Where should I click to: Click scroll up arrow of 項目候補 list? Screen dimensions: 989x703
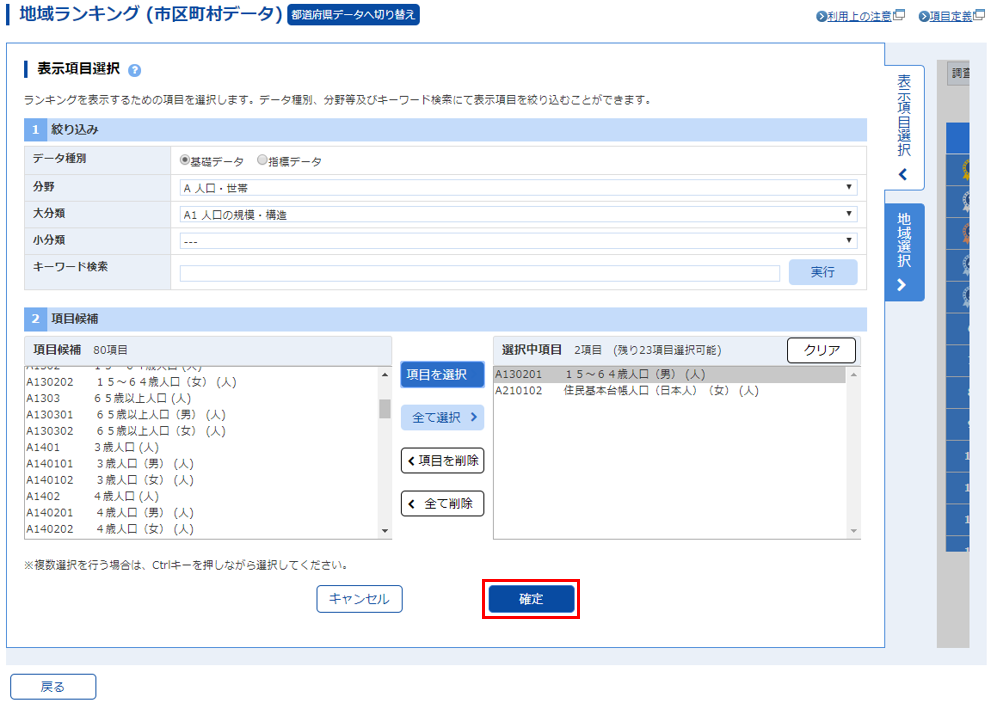385,375
